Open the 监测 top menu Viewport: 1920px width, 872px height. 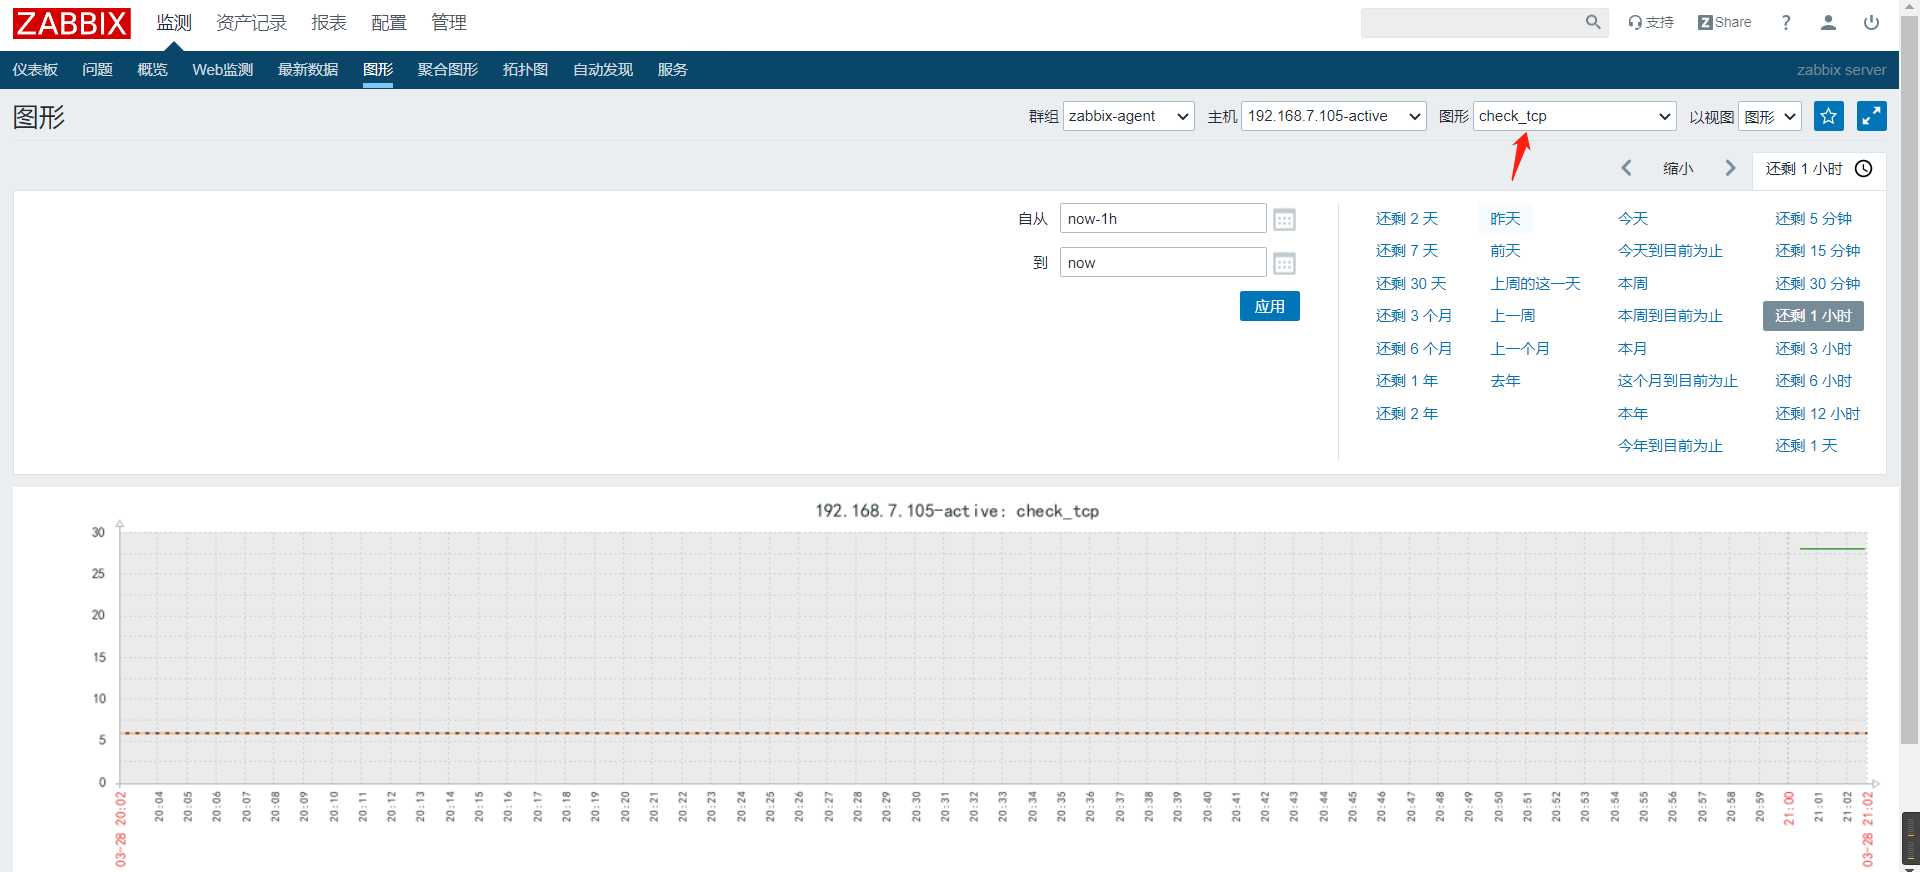tap(174, 22)
